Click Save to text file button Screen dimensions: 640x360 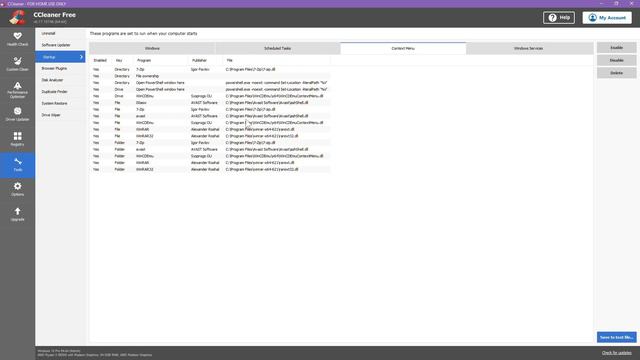(616, 338)
